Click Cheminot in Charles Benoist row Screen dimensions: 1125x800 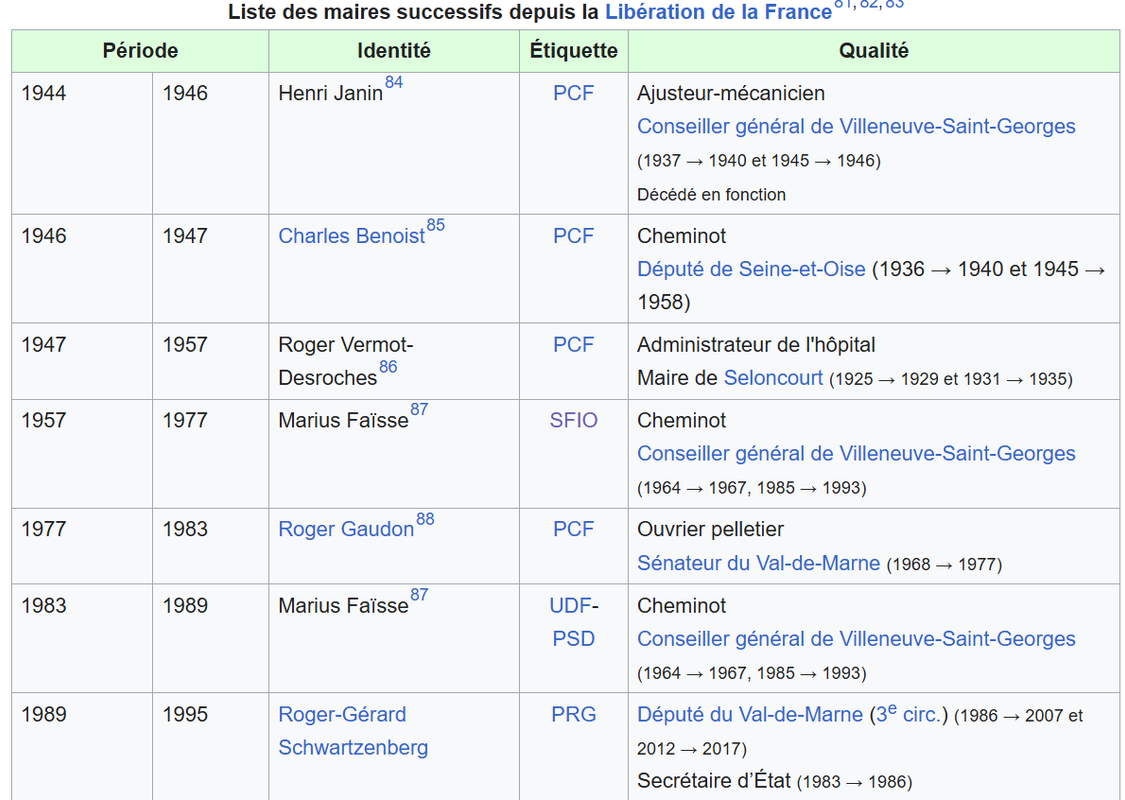pos(682,236)
